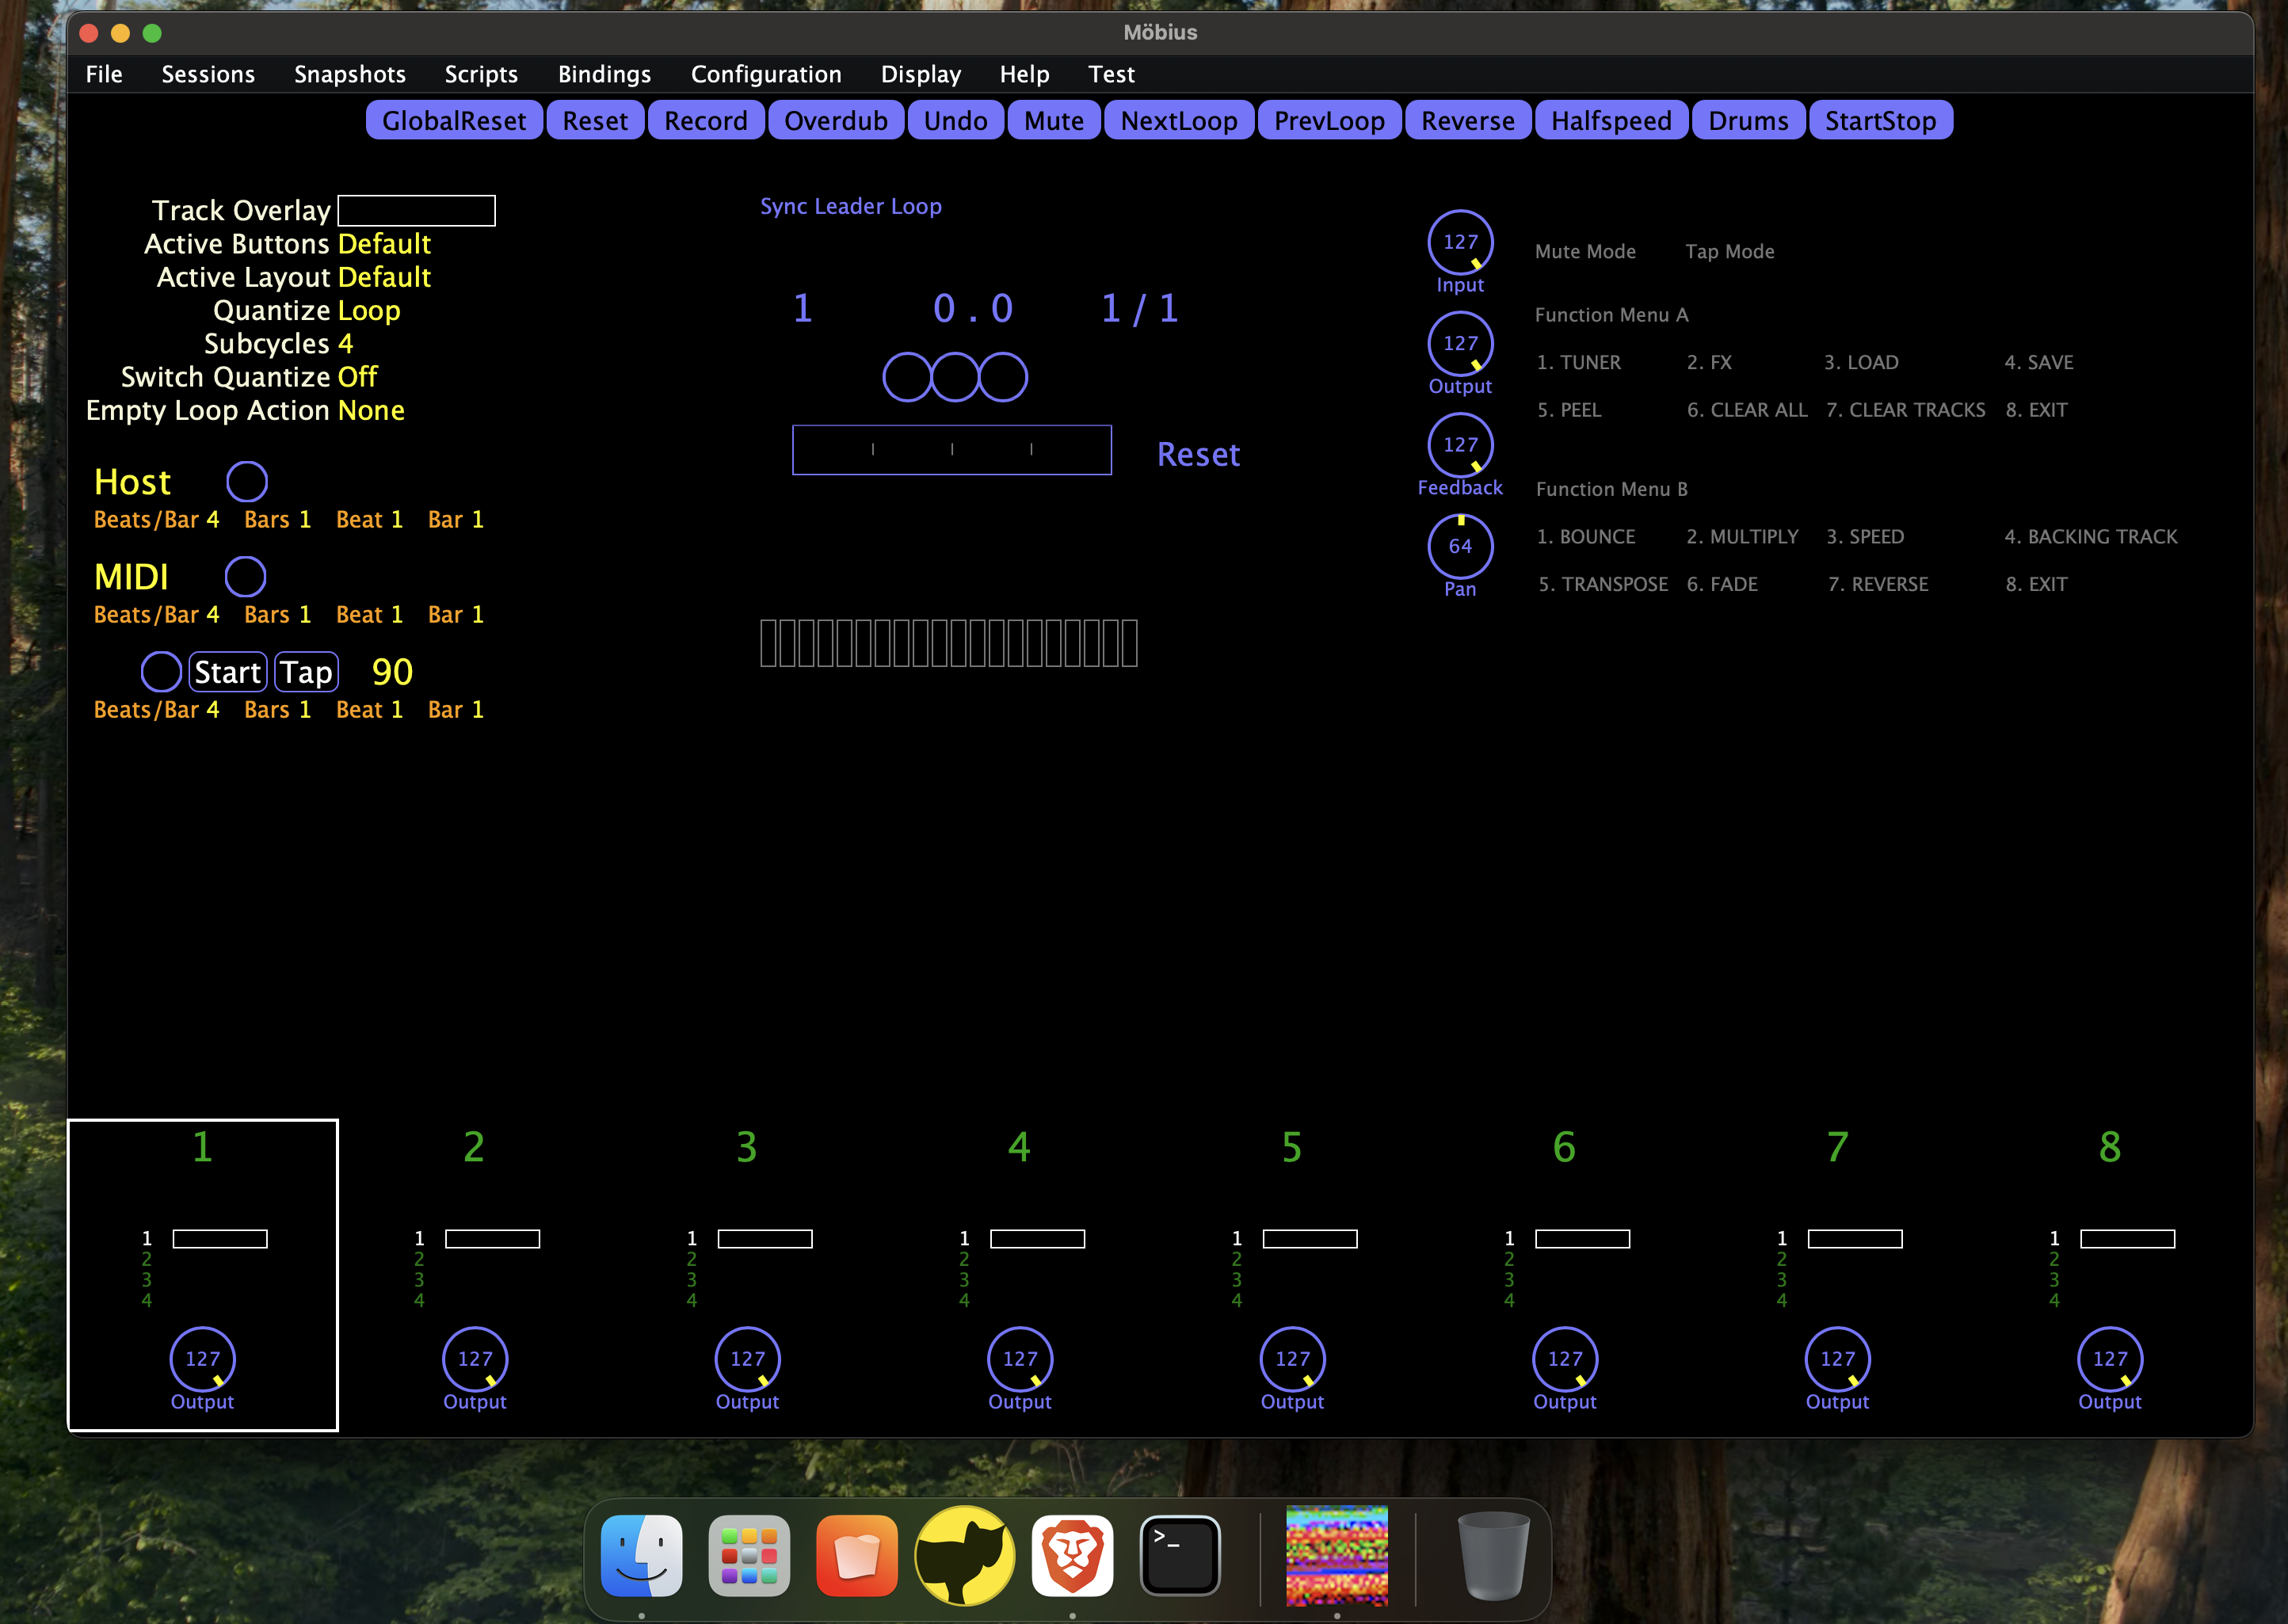Viewport: 2288px width, 1624px height.
Task: Engage Halfspeed playback
Action: click(x=1610, y=120)
